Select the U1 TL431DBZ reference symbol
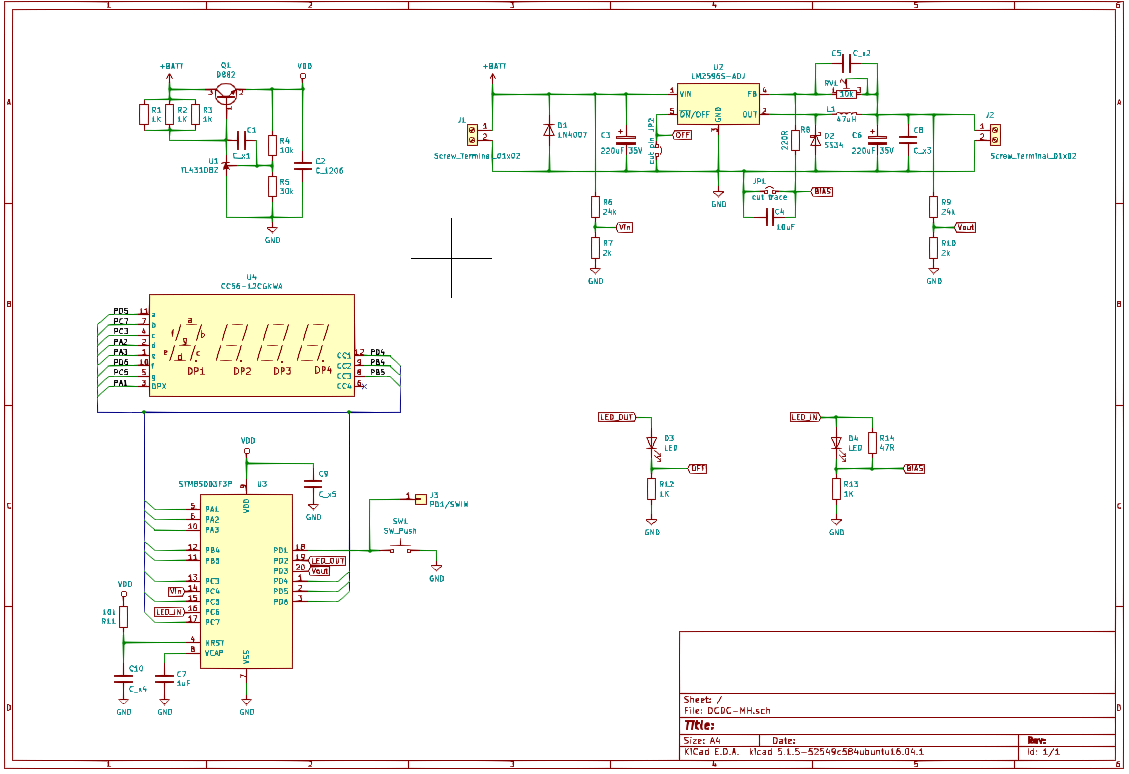The width and height of the screenshot is (1129, 774). 227,163
